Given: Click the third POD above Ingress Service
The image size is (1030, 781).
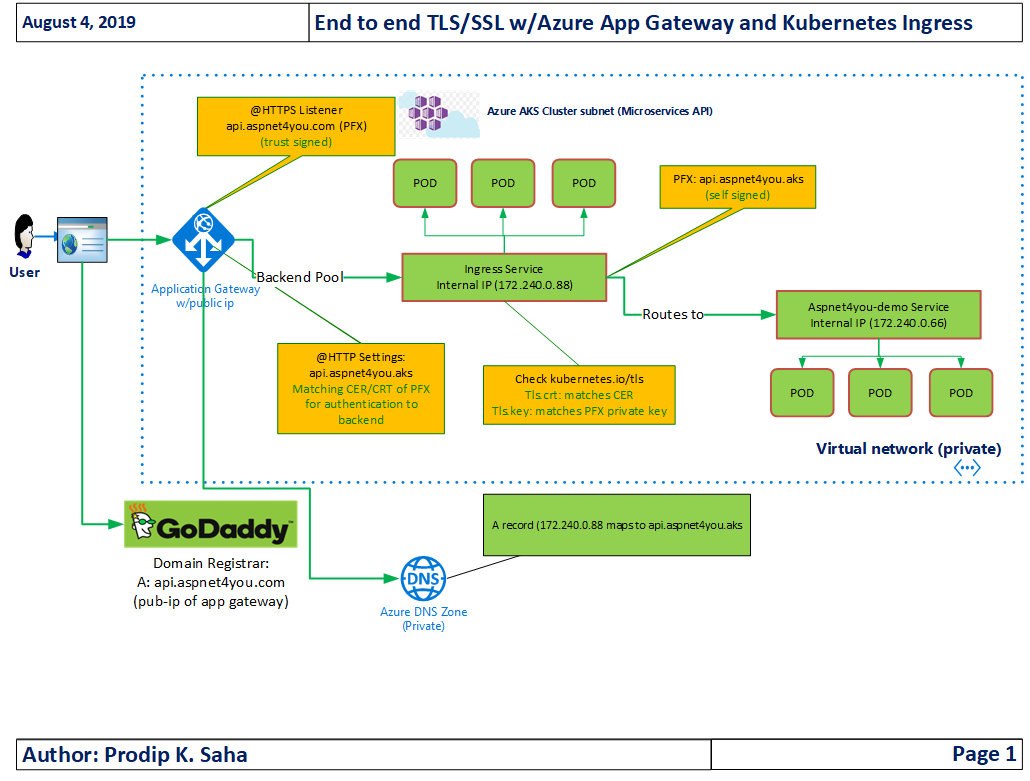Looking at the screenshot, I should [x=584, y=183].
